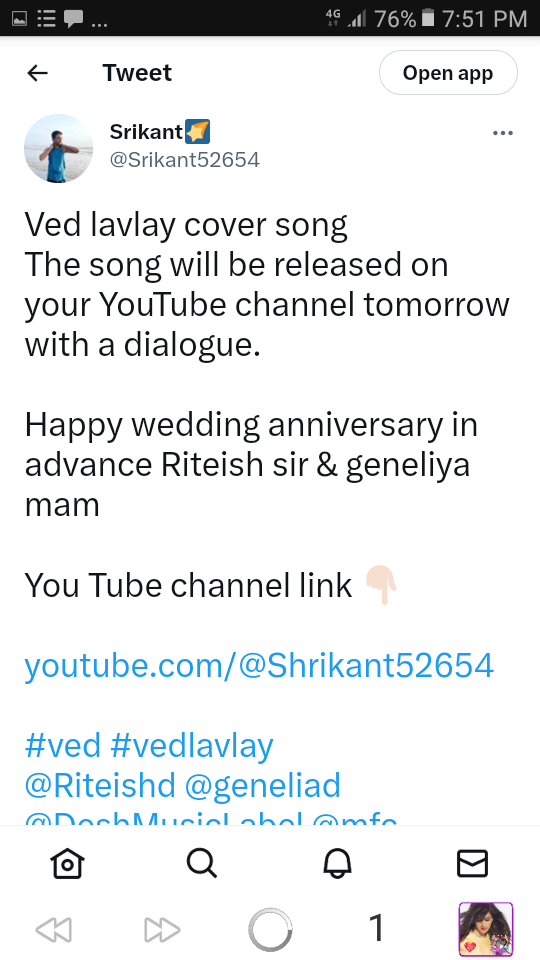
Task: Tap the back arrow next to Tweet
Action: click(x=37, y=73)
